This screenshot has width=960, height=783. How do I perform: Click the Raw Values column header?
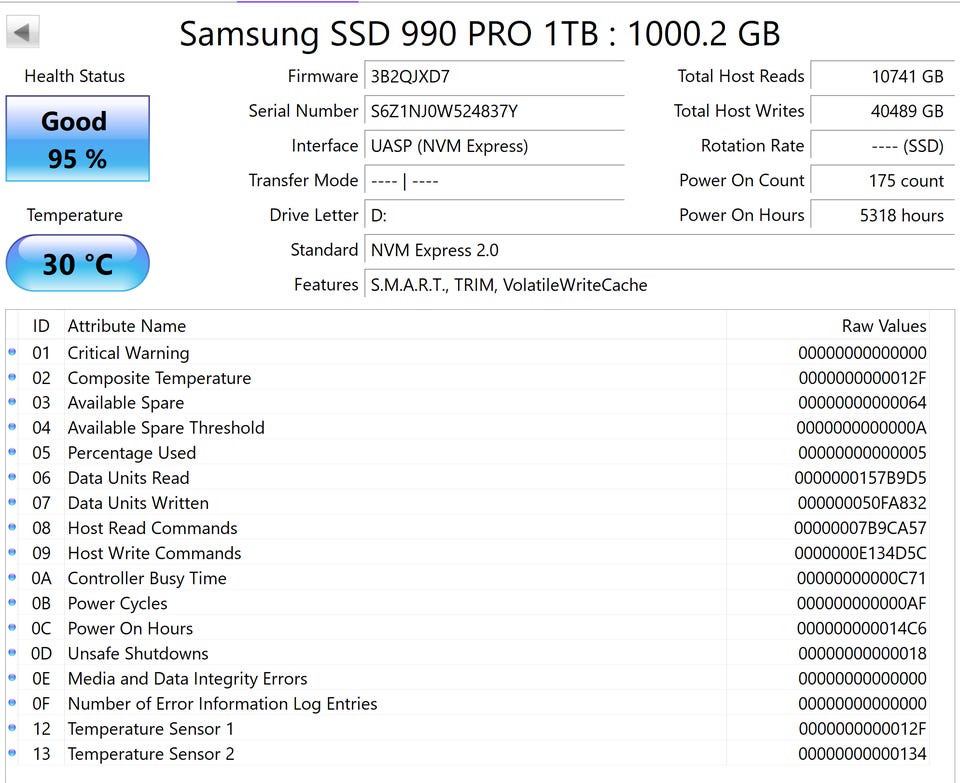[829, 326]
